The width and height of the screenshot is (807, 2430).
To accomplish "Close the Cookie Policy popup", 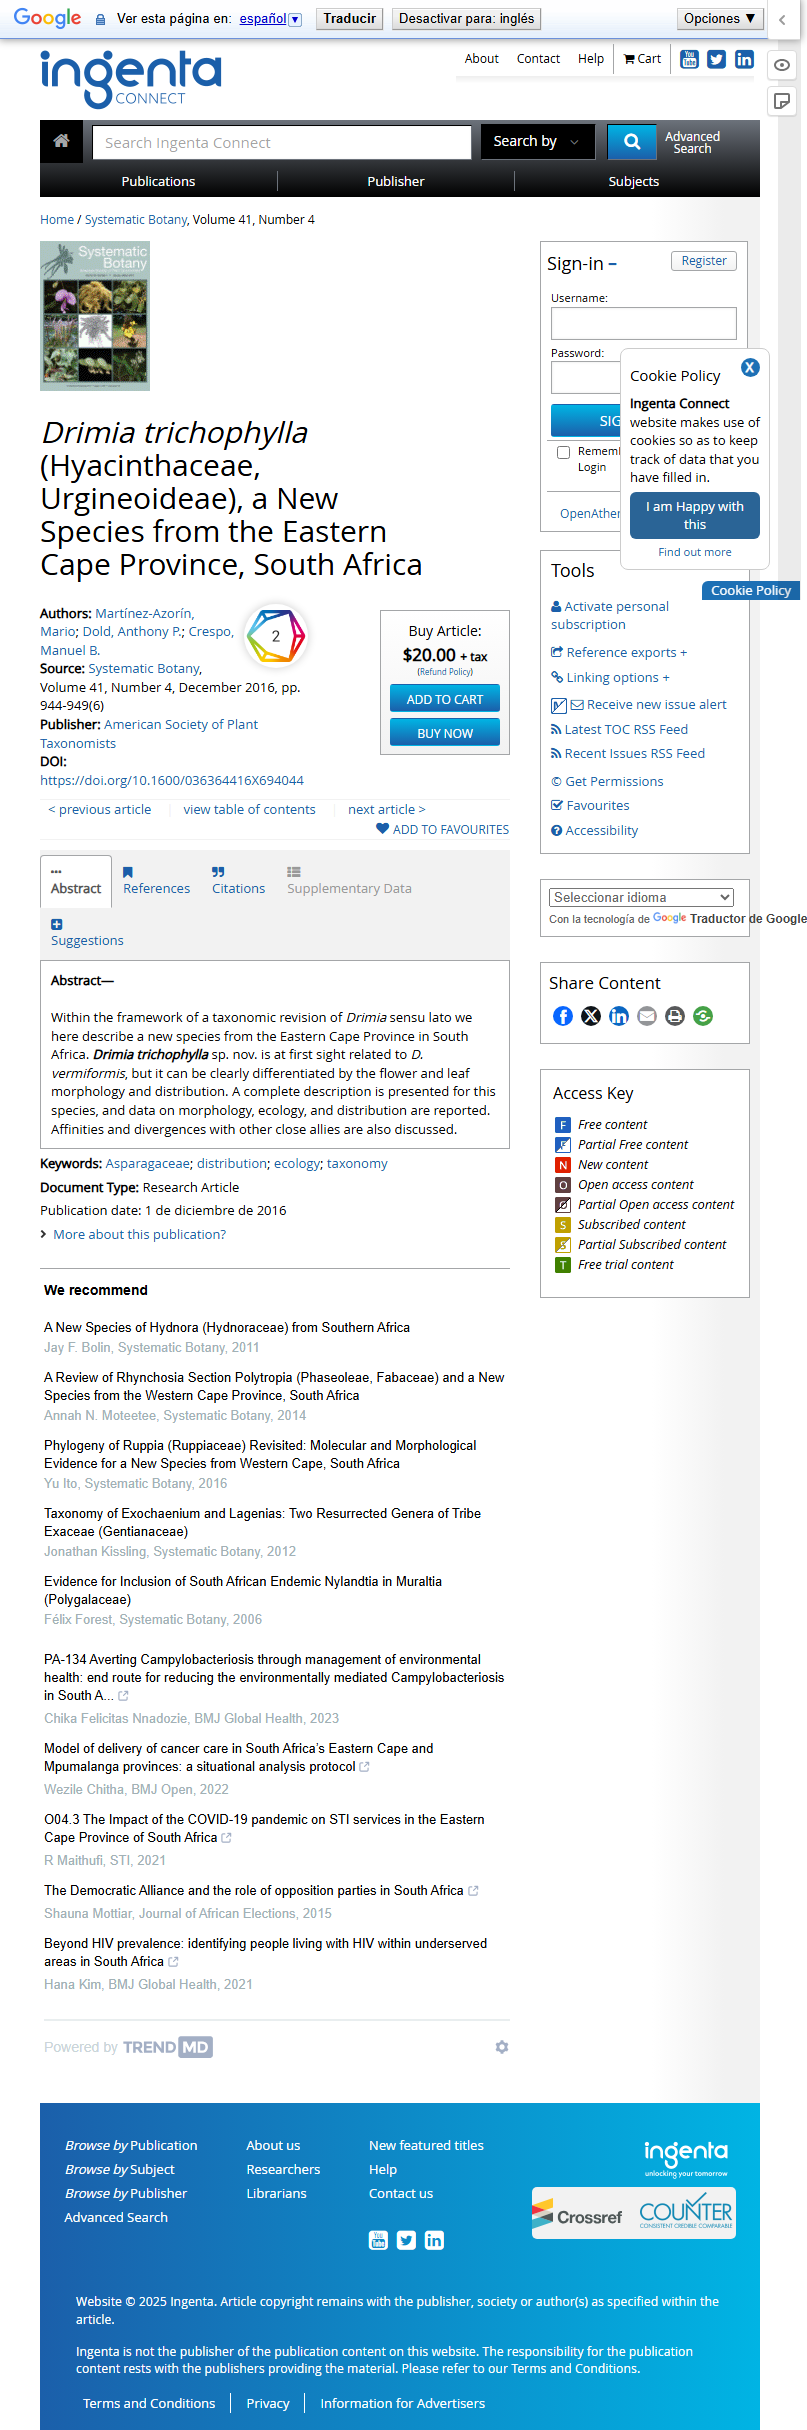I will (750, 367).
